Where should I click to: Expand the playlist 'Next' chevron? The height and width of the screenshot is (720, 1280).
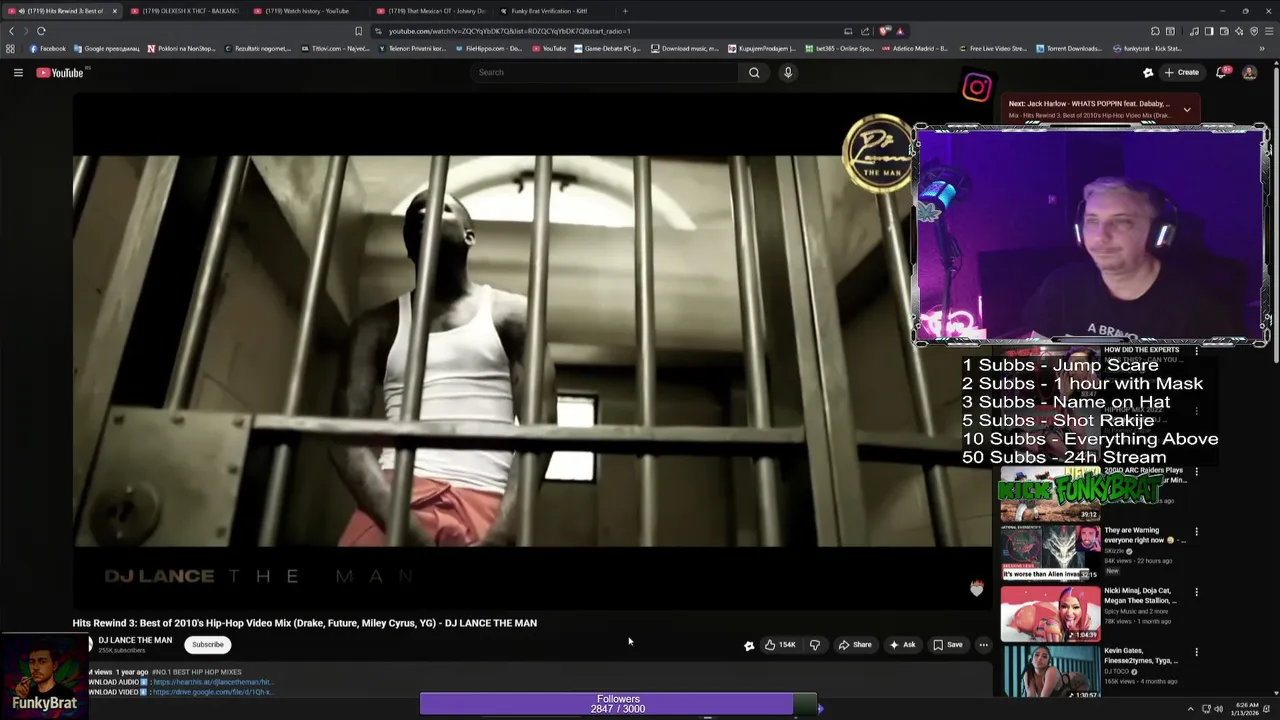(1187, 109)
